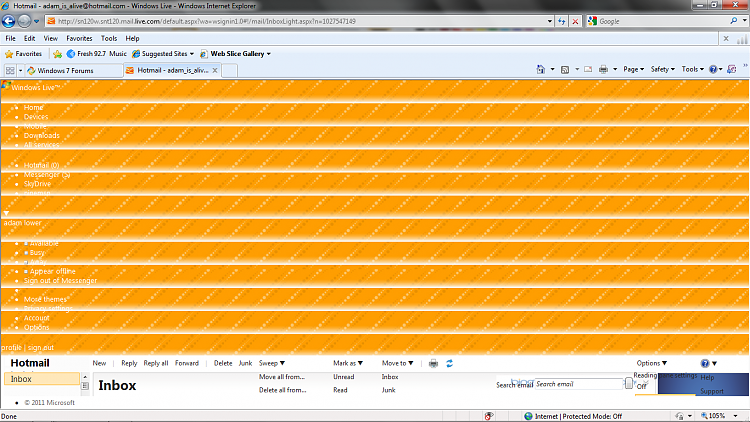Open the Fresh 92.7 Music favorite
Viewport: 750px width, 422px height.
pyautogui.click(x=97, y=54)
